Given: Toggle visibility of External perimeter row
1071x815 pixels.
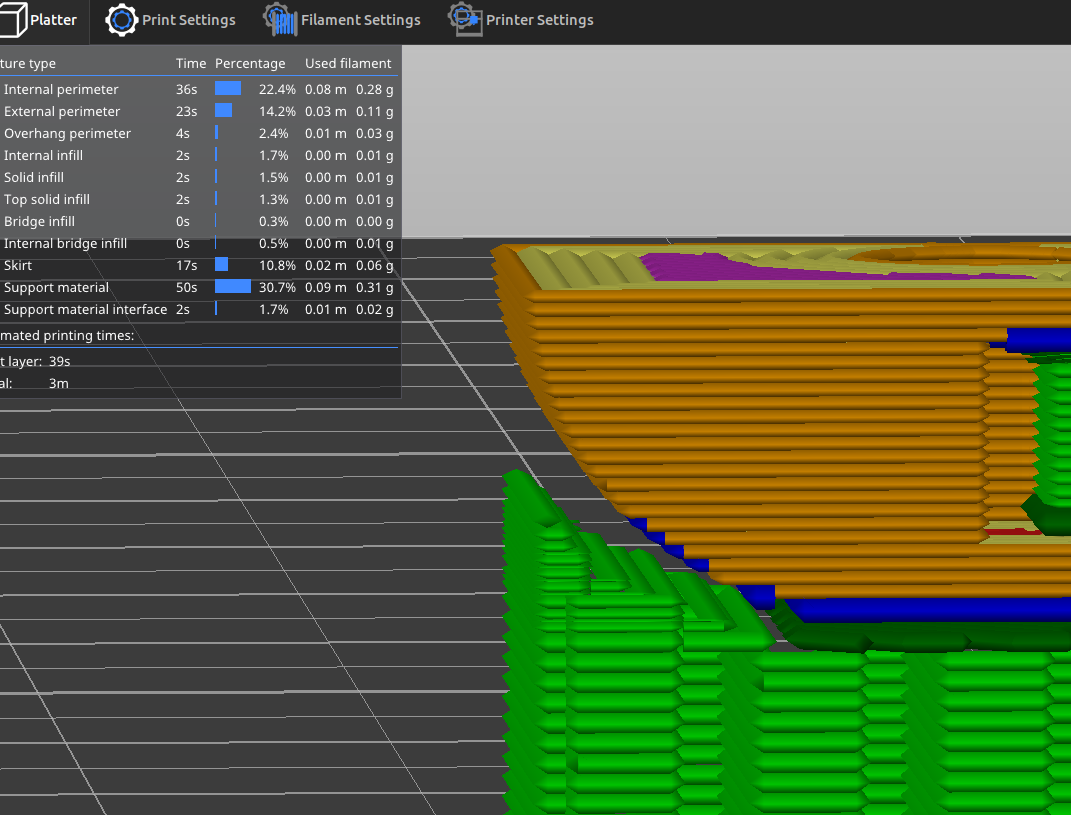Looking at the screenshot, I should pos(199,111).
